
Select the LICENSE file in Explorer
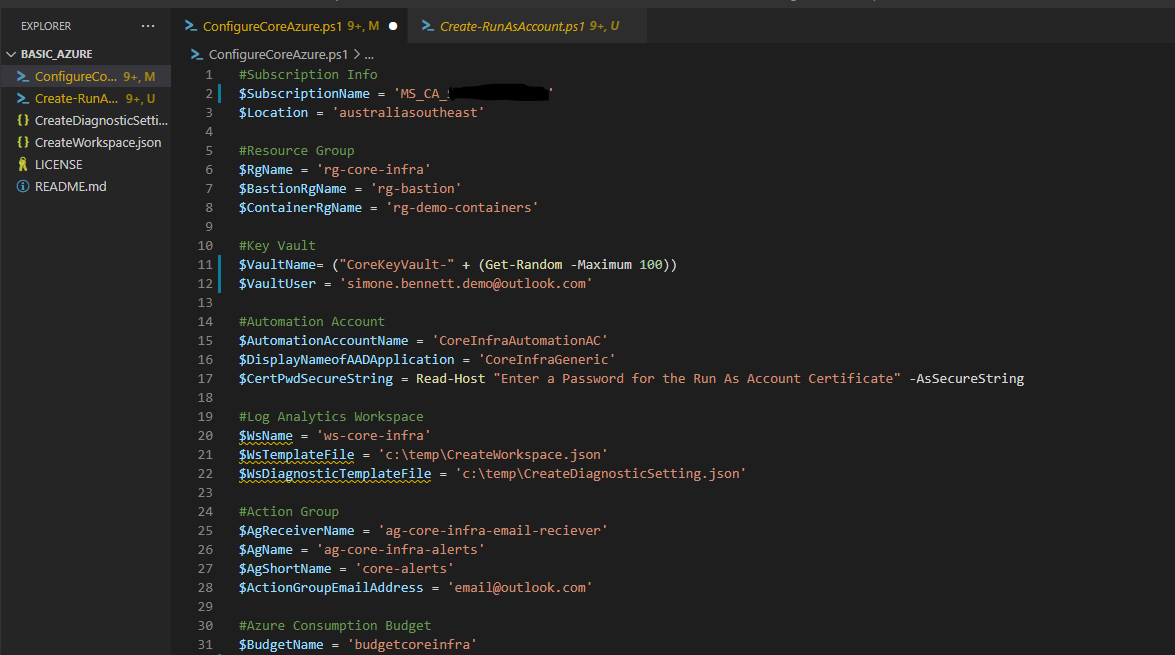point(60,164)
